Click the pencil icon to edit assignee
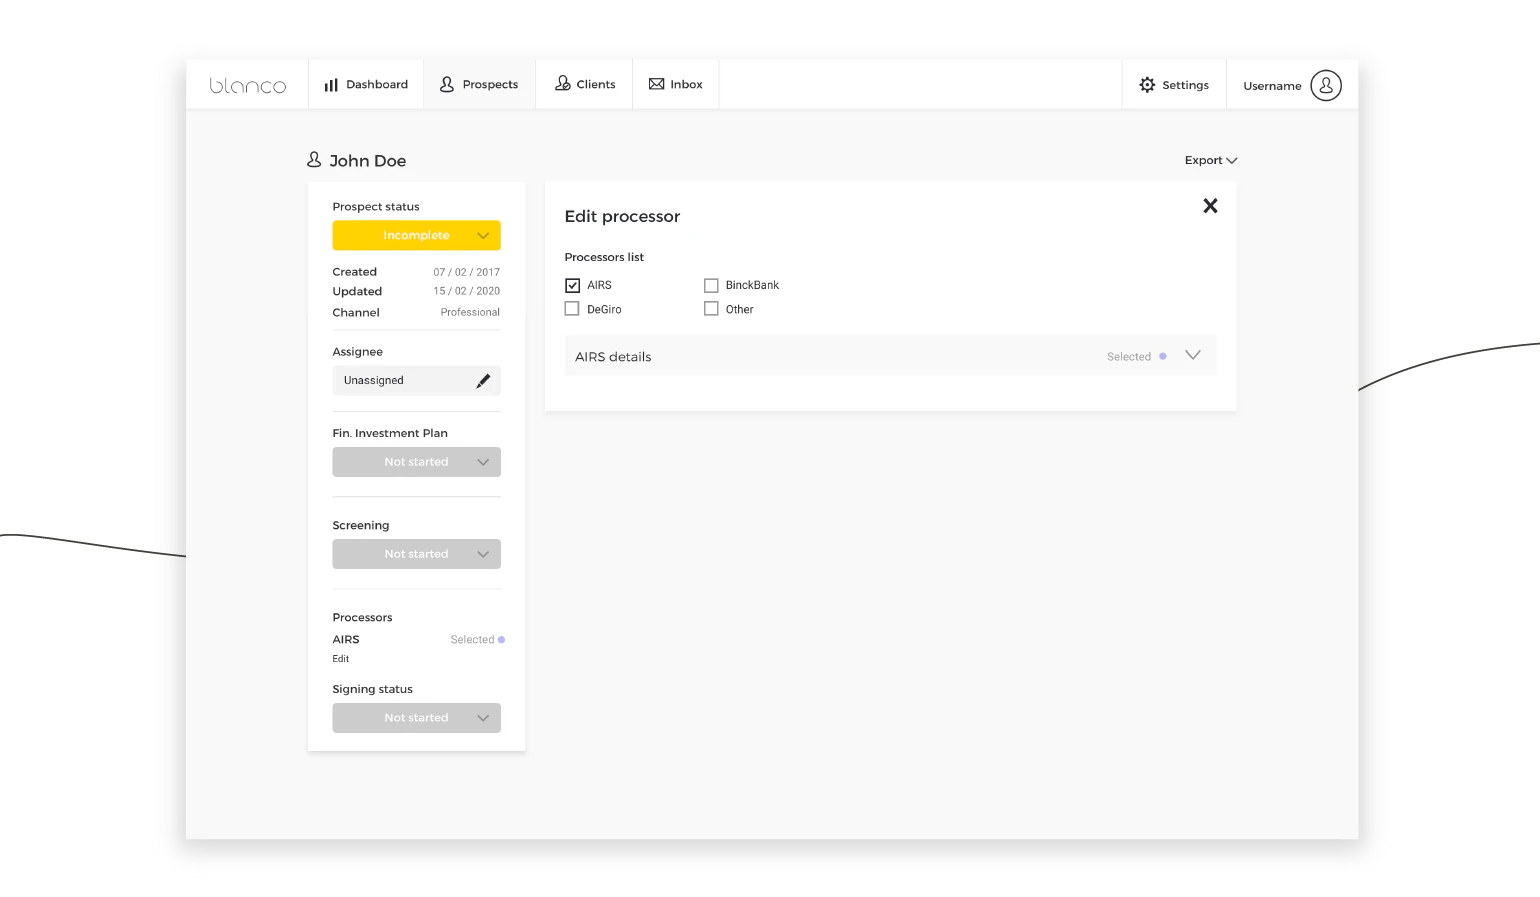This screenshot has width=1540, height=897. [483, 380]
